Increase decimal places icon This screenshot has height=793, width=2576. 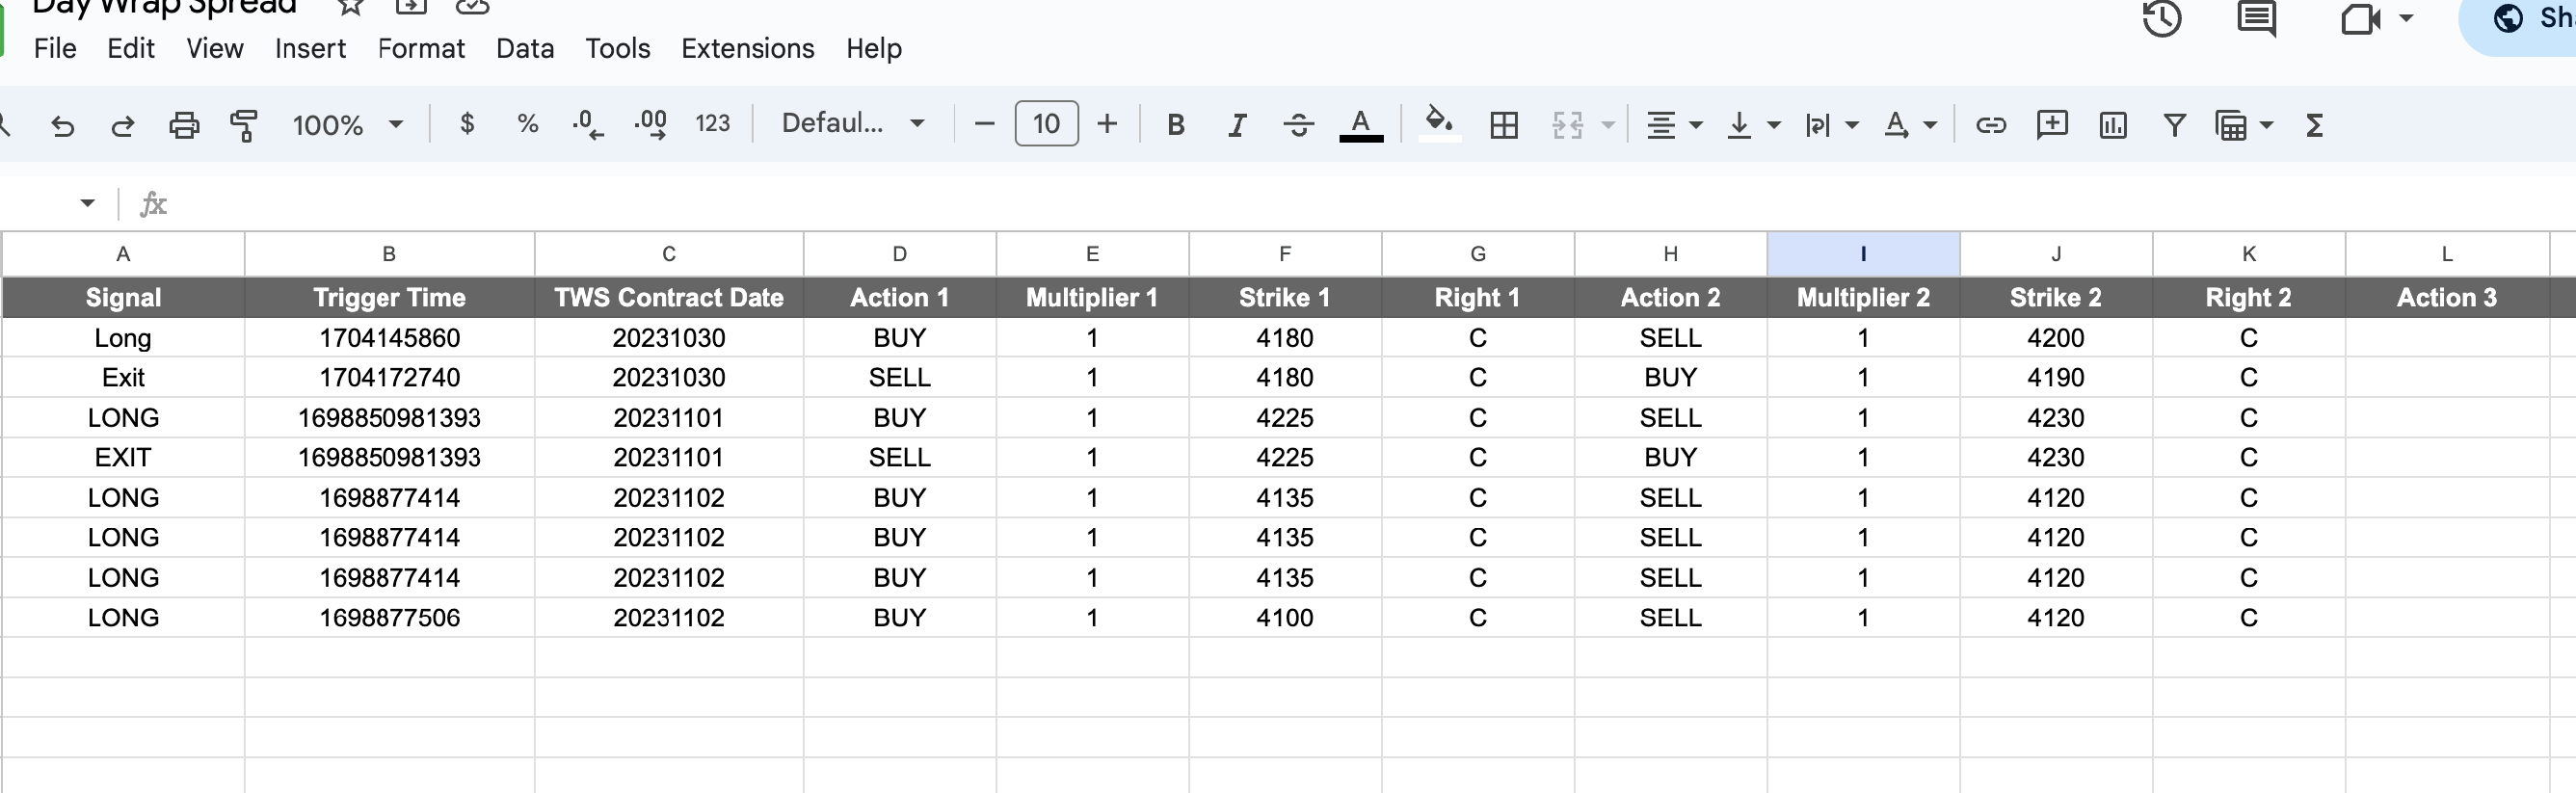coord(651,124)
